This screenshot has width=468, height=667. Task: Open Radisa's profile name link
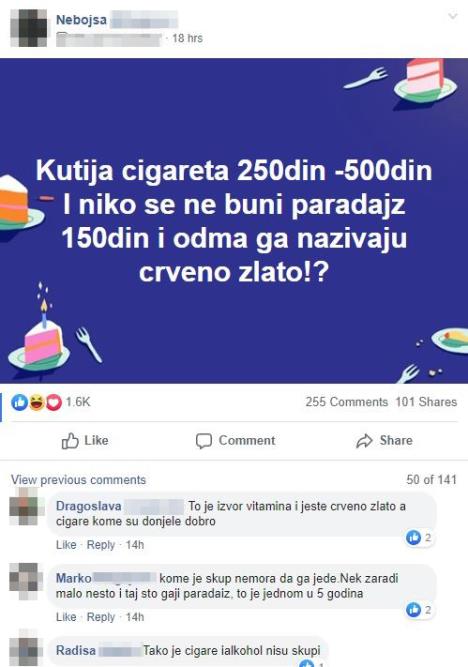76,650
